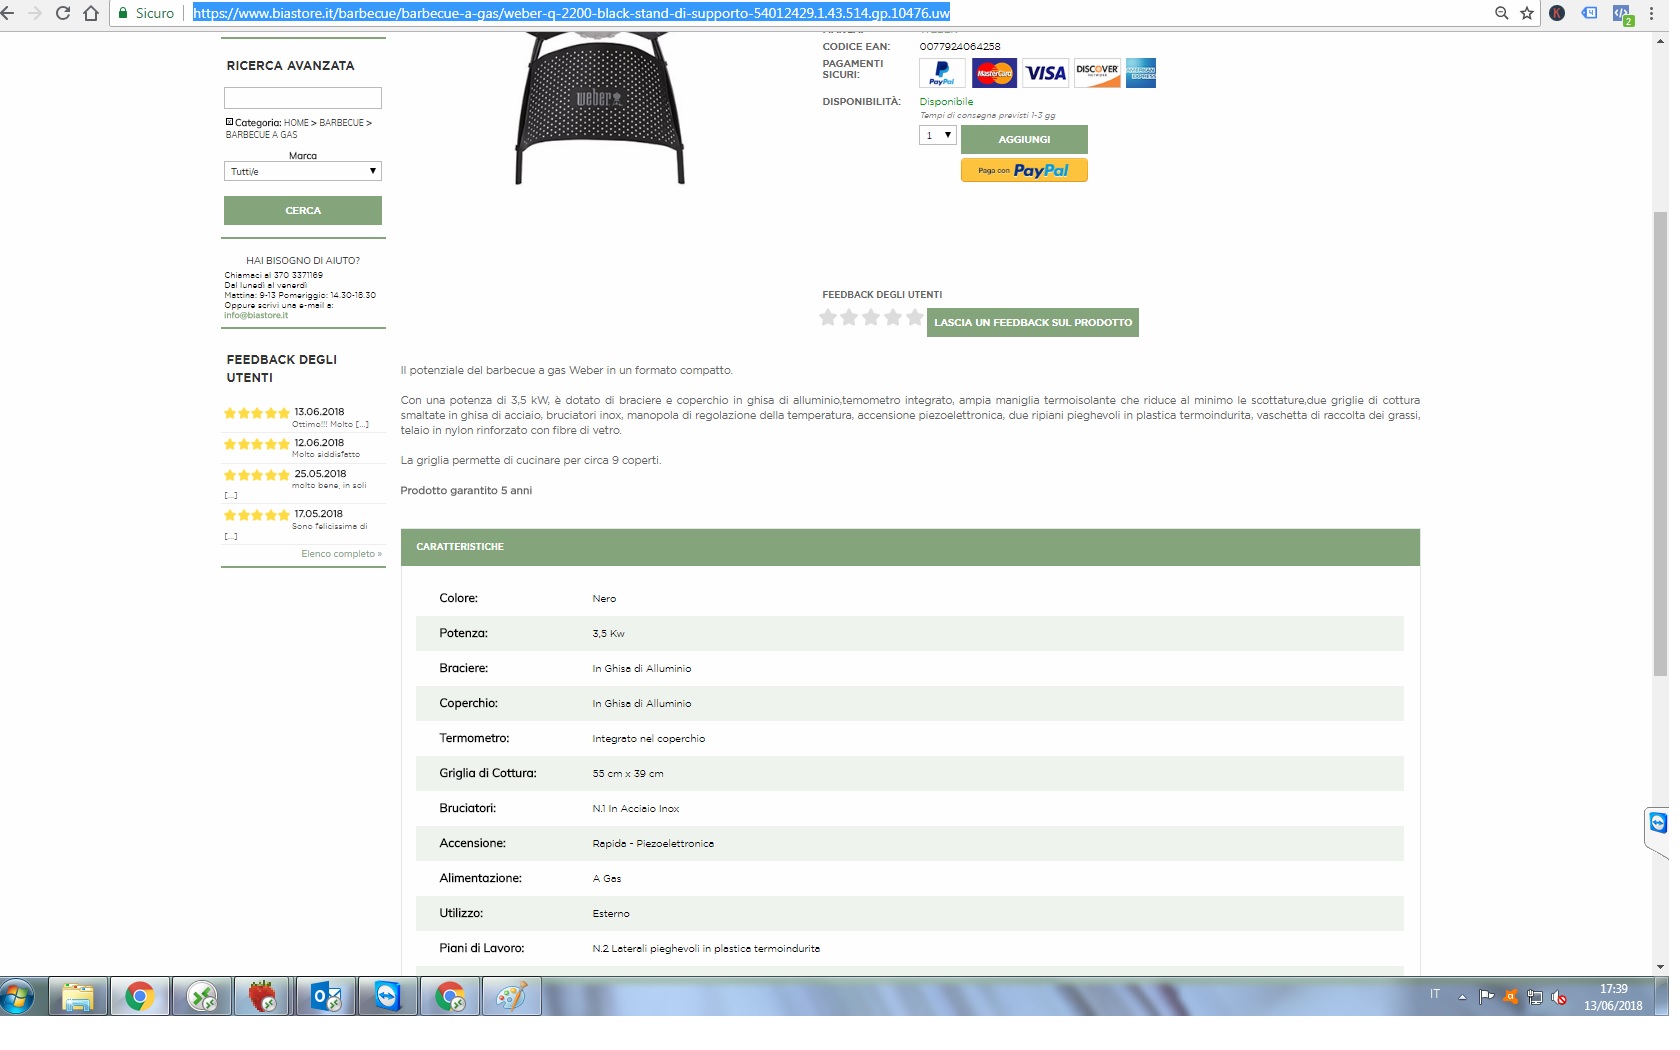Click the fifth gray rating star
The width and height of the screenshot is (1680, 1050).
[914, 317]
